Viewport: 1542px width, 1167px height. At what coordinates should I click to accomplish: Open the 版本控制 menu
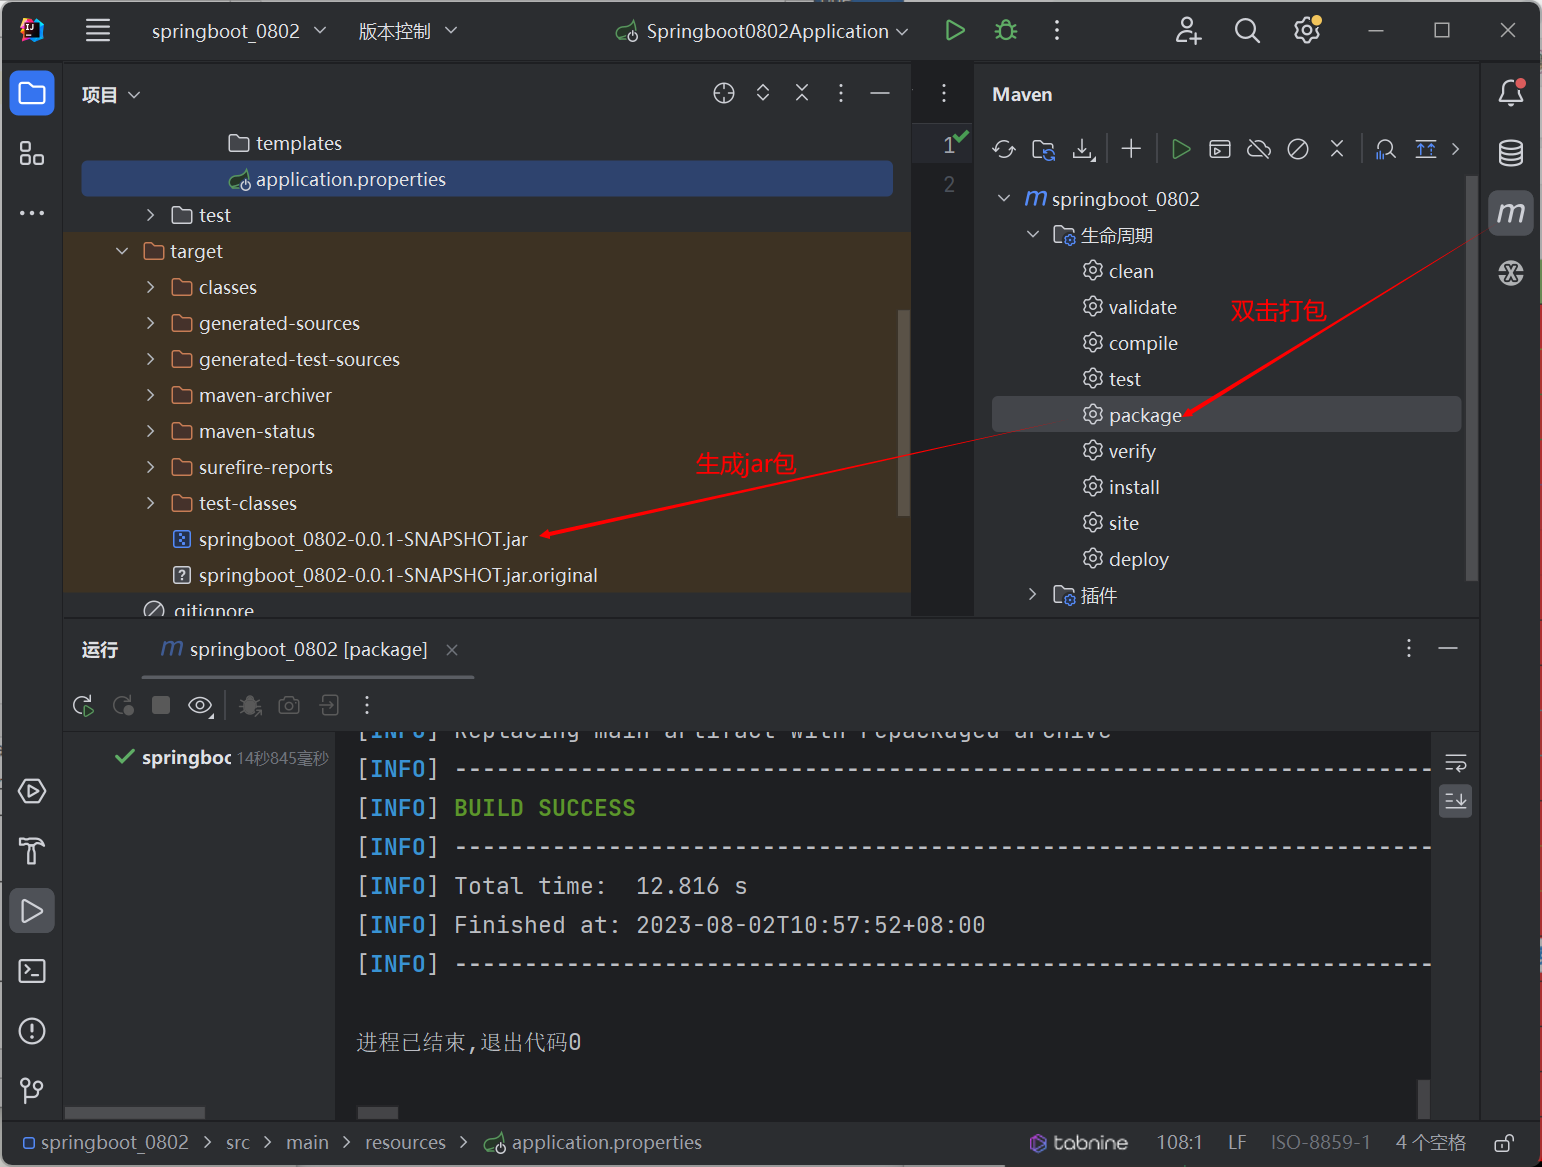point(406,30)
